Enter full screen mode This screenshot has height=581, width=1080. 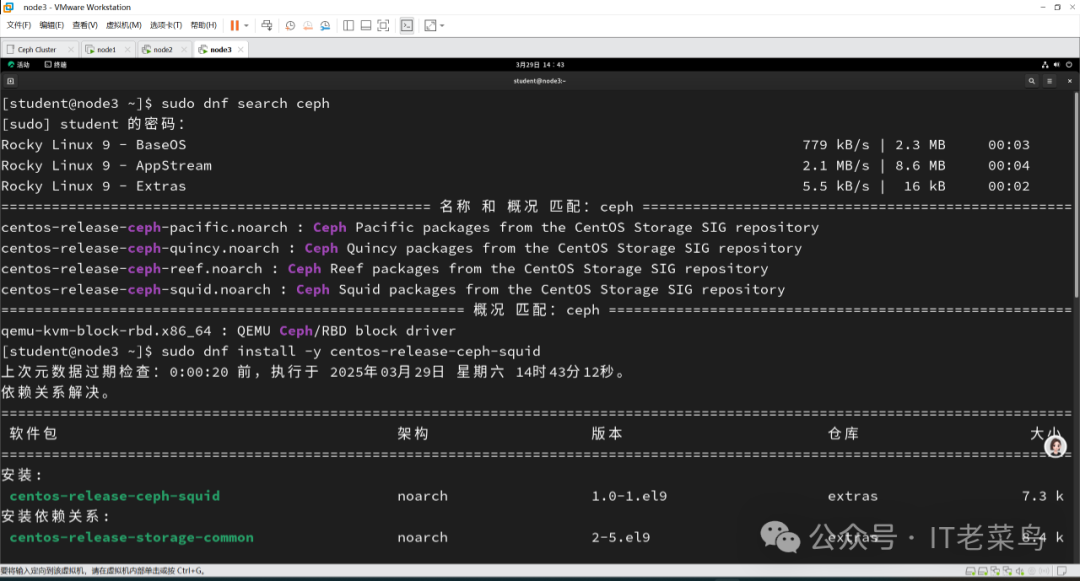coord(384,25)
